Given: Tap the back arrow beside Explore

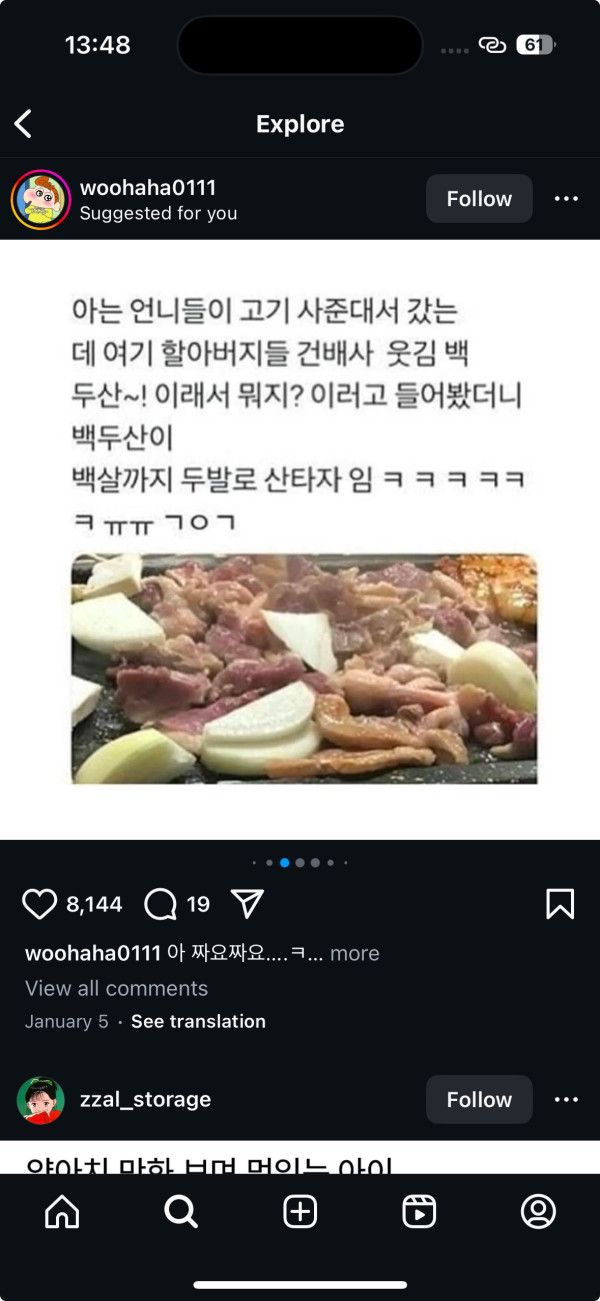Looking at the screenshot, I should pyautogui.click(x=23, y=124).
